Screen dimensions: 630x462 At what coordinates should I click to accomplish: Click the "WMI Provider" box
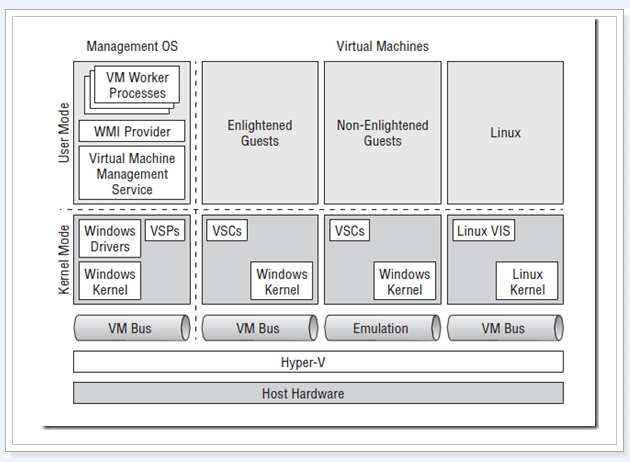coord(132,131)
